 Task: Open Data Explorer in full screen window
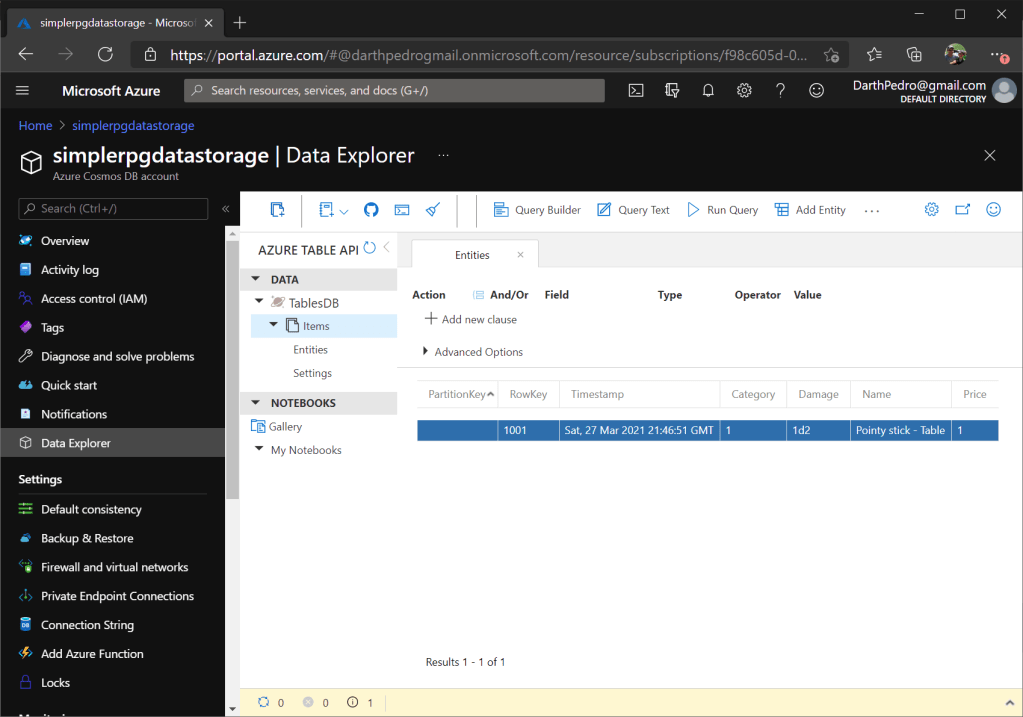pos(962,210)
